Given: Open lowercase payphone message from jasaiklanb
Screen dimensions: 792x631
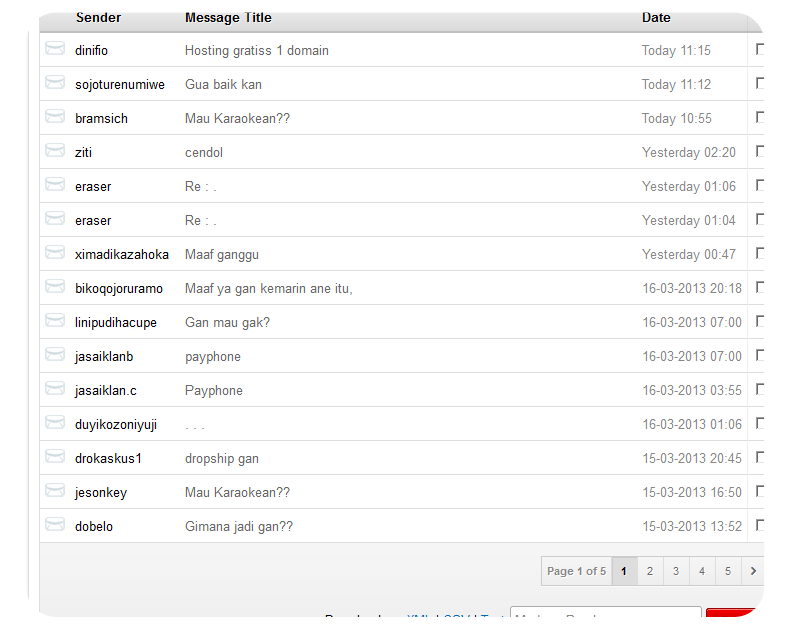Looking at the screenshot, I should pos(213,357).
